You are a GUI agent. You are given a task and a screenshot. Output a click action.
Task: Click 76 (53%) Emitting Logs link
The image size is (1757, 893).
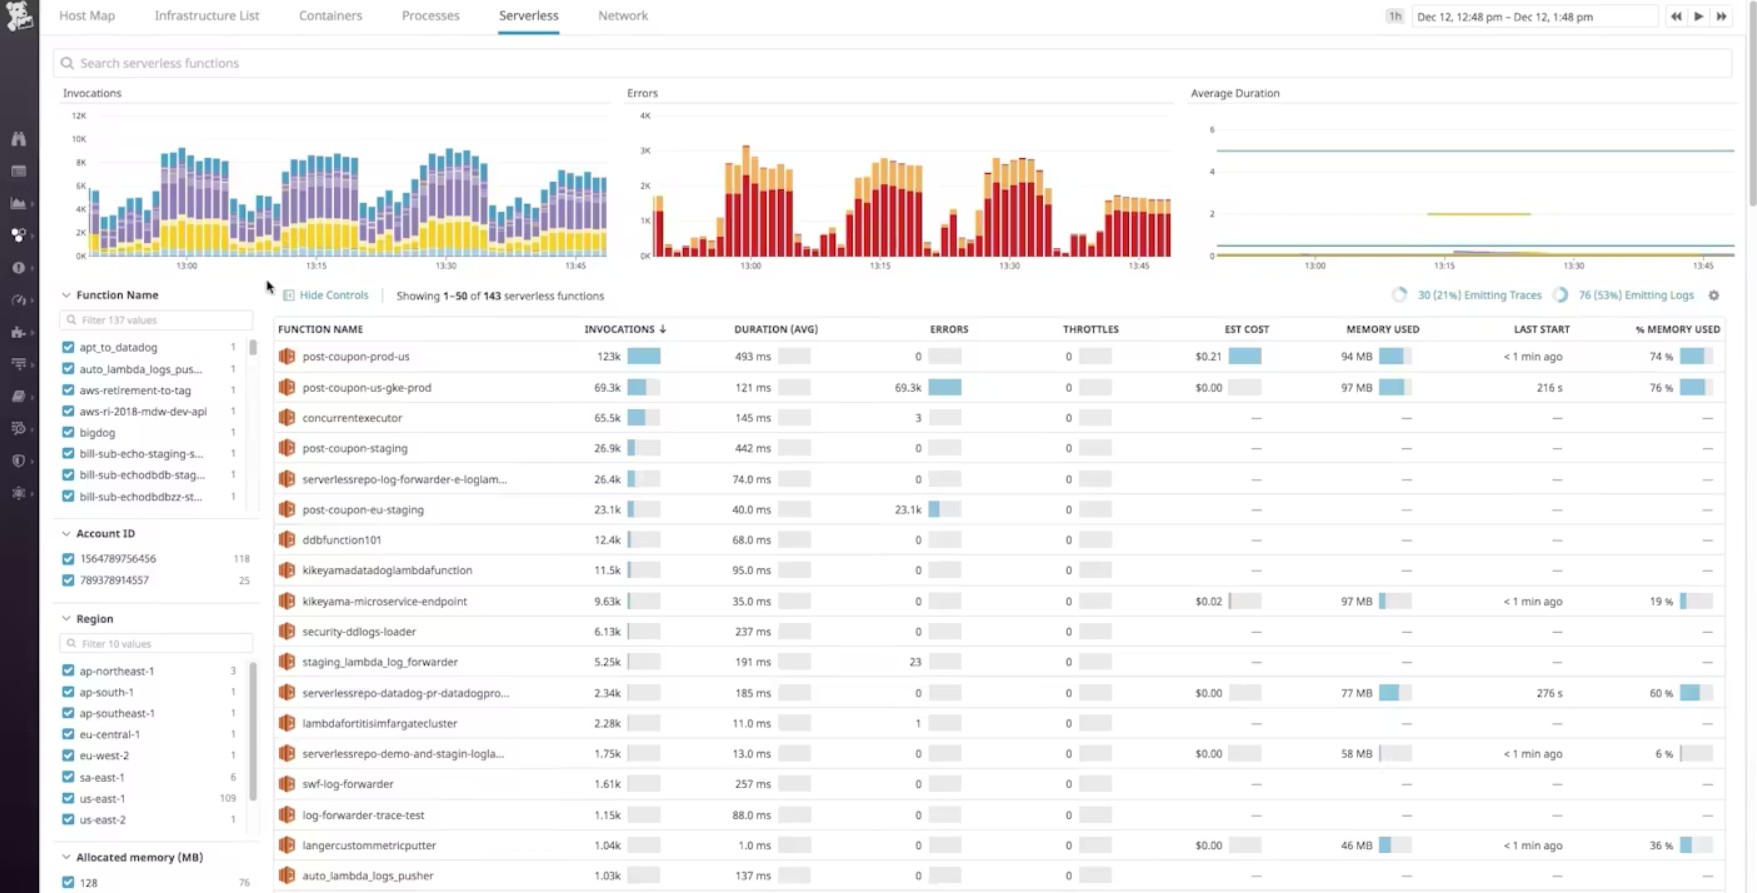pos(1636,295)
